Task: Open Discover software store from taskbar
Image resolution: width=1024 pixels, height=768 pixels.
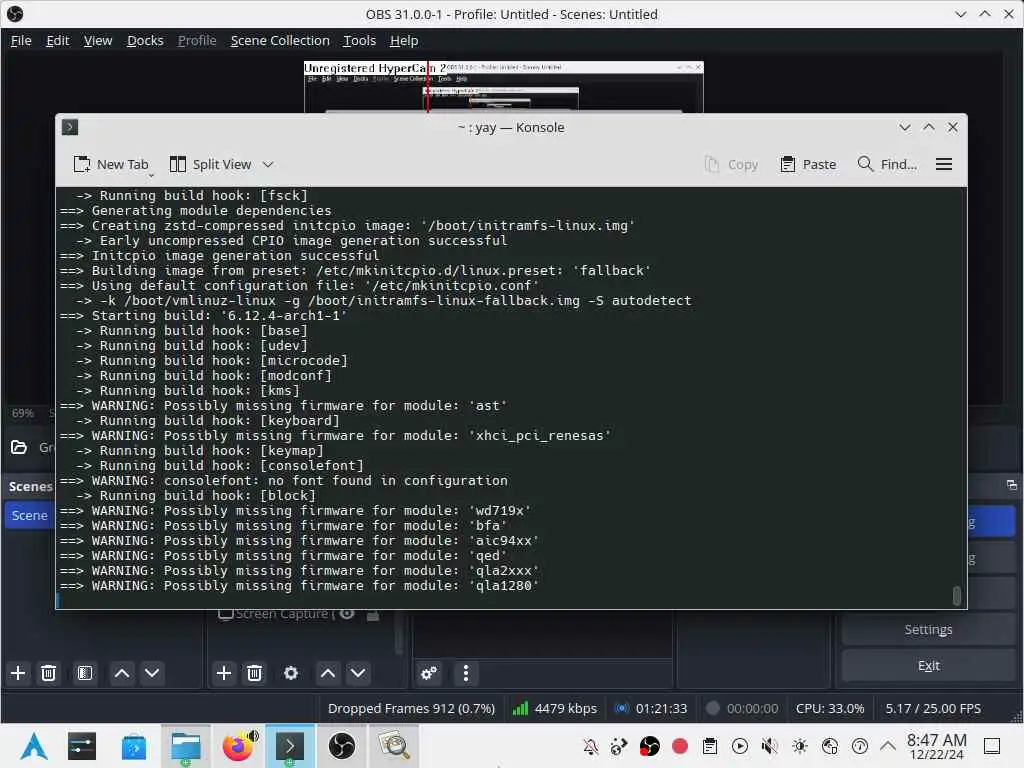Action: (x=134, y=746)
